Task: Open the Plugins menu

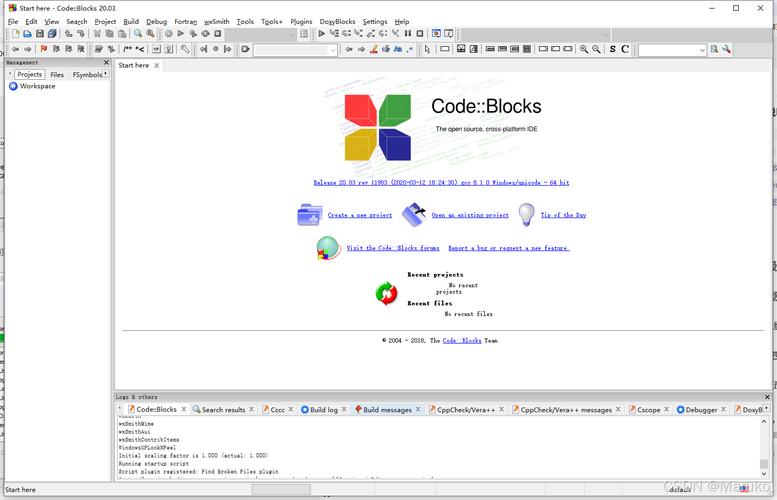Action: tap(301, 21)
